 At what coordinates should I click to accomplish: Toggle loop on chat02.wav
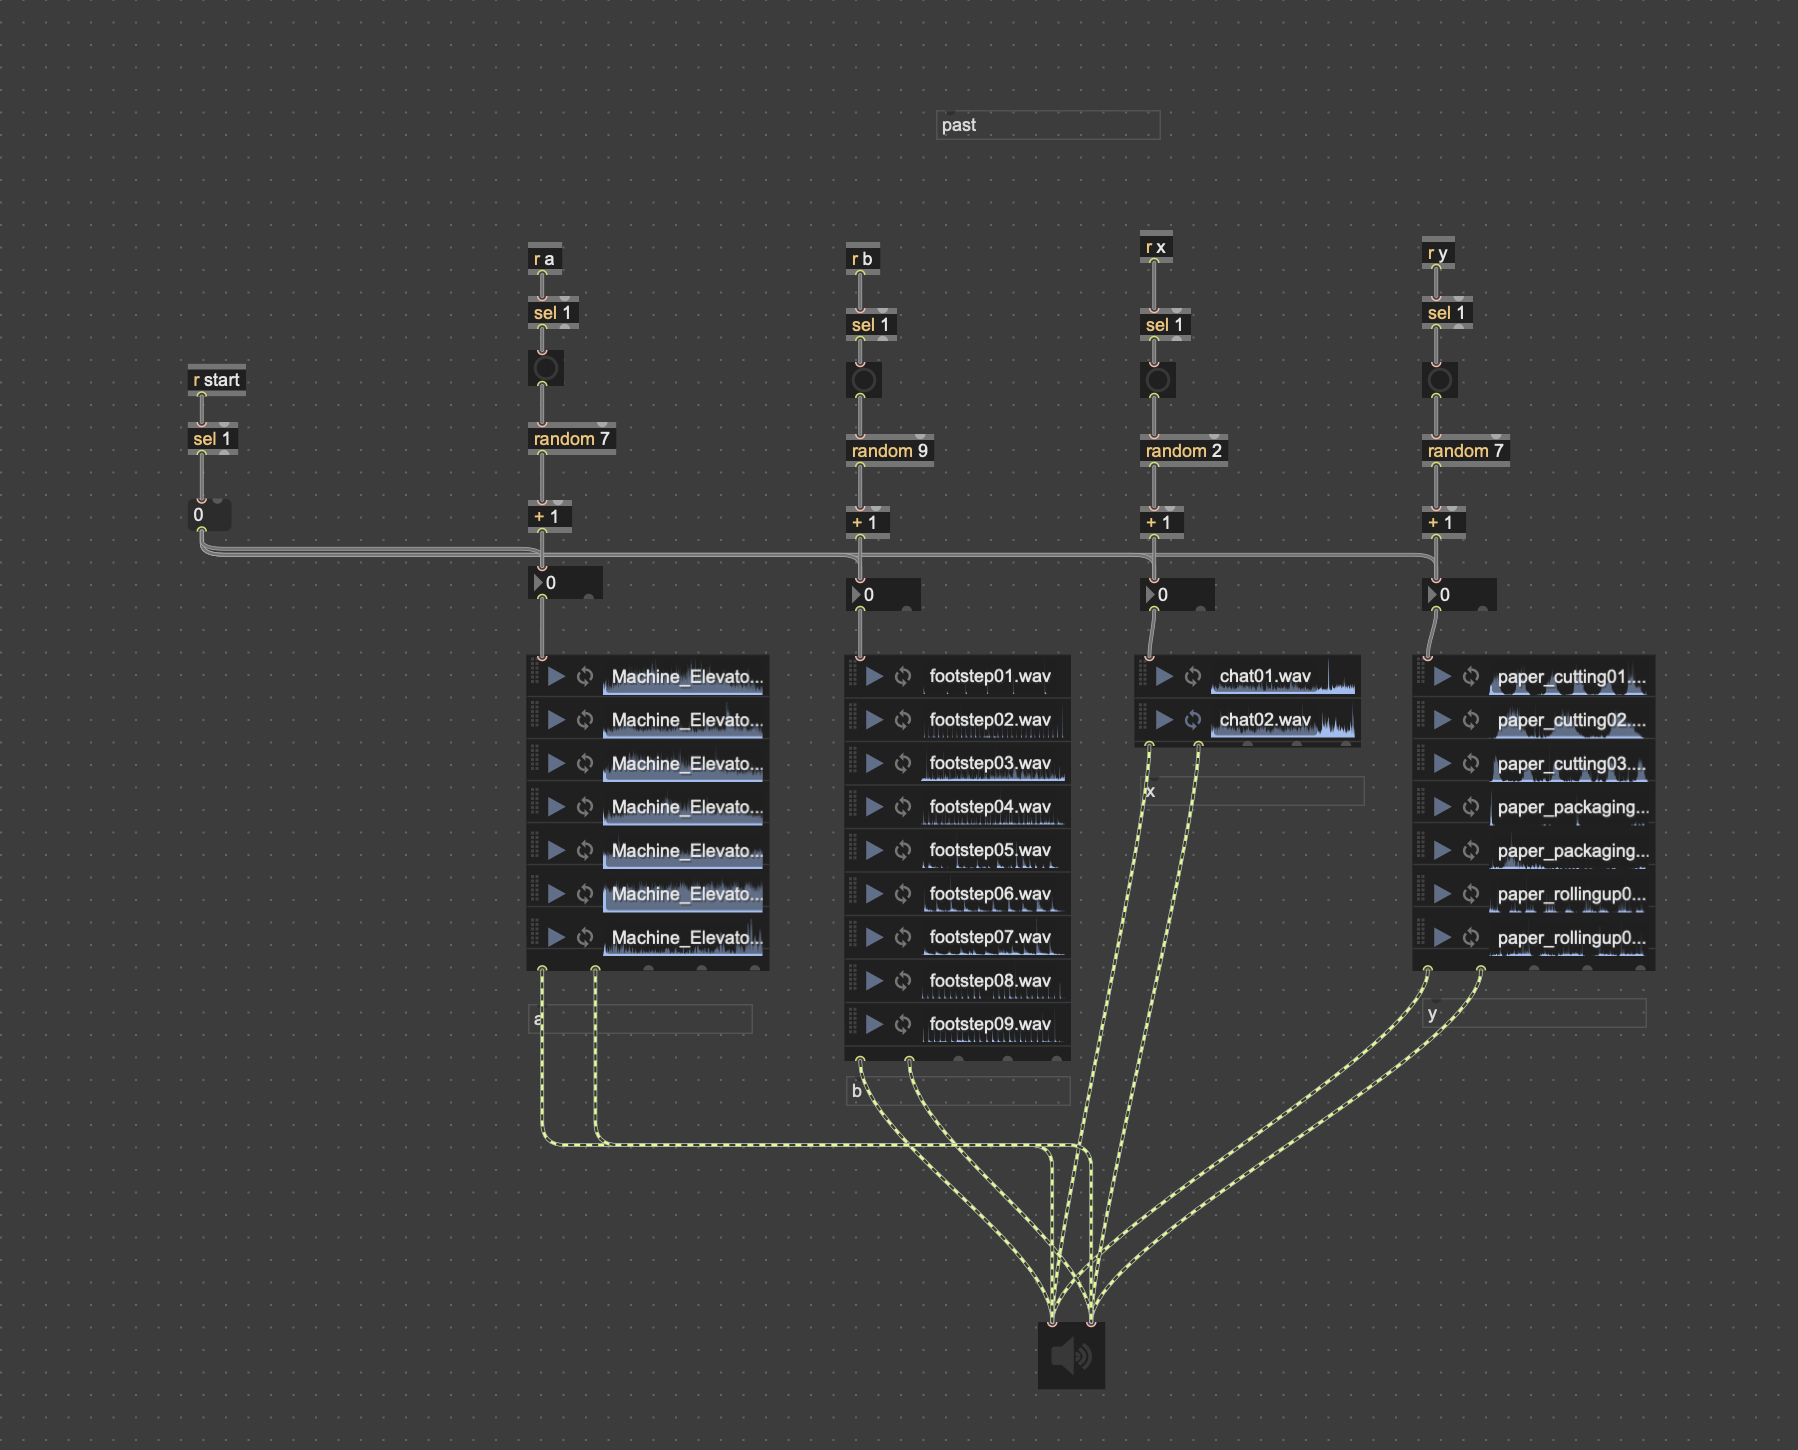[x=1193, y=720]
